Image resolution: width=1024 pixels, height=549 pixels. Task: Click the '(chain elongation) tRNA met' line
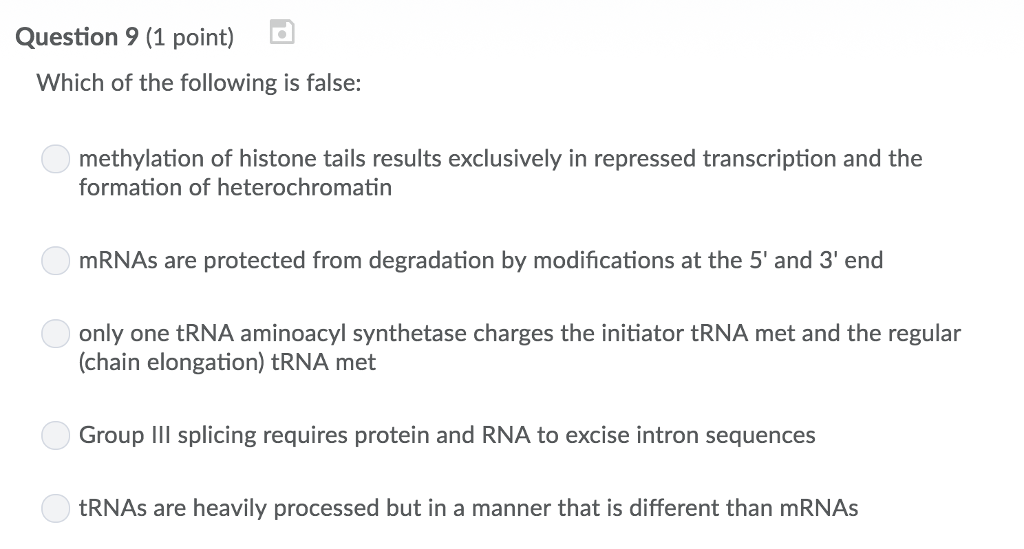[x=227, y=362]
